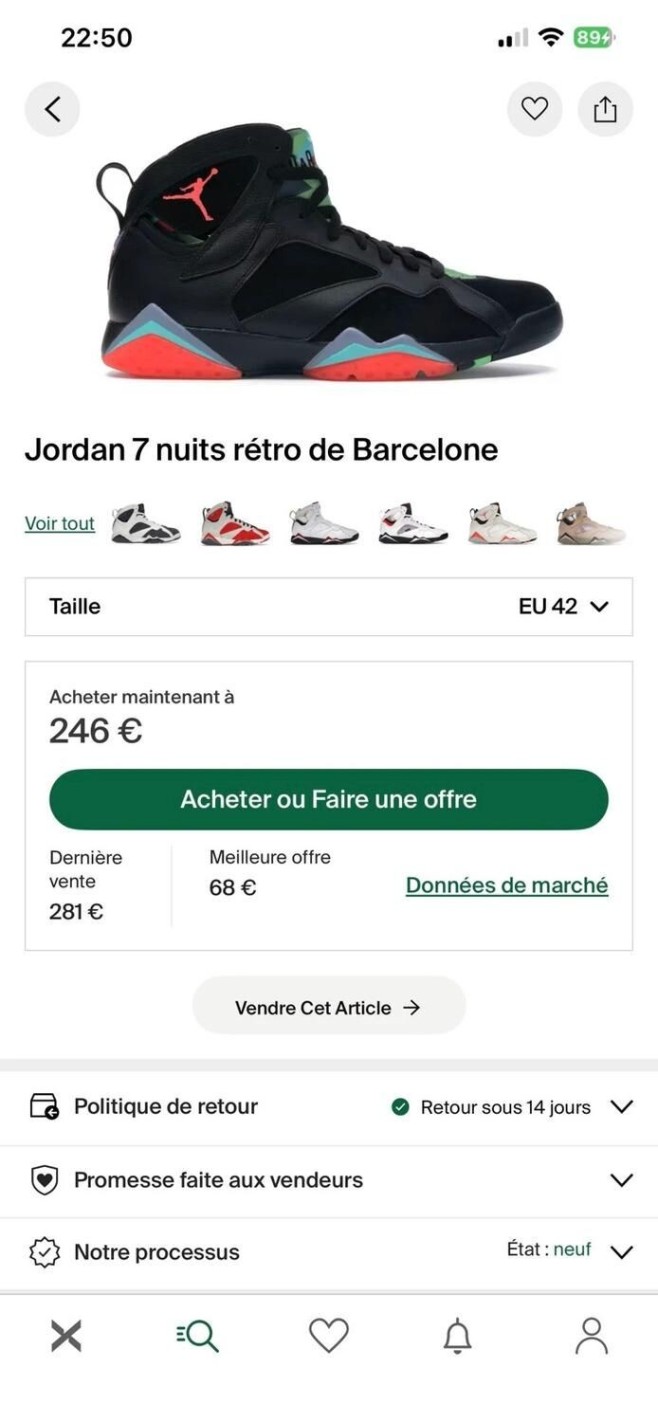The width and height of the screenshot is (658, 1422).
Task: Expand the Politique de retour section
Action: [329, 1107]
